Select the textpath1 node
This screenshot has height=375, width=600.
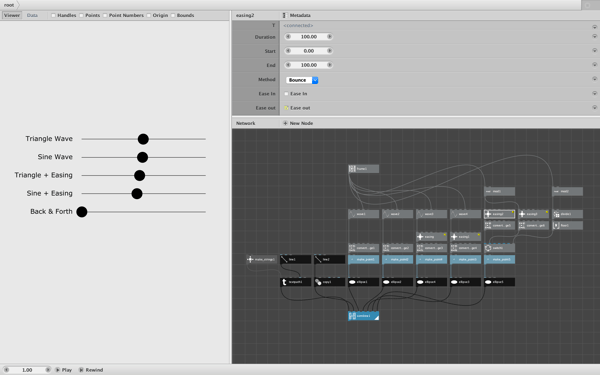coord(295,282)
